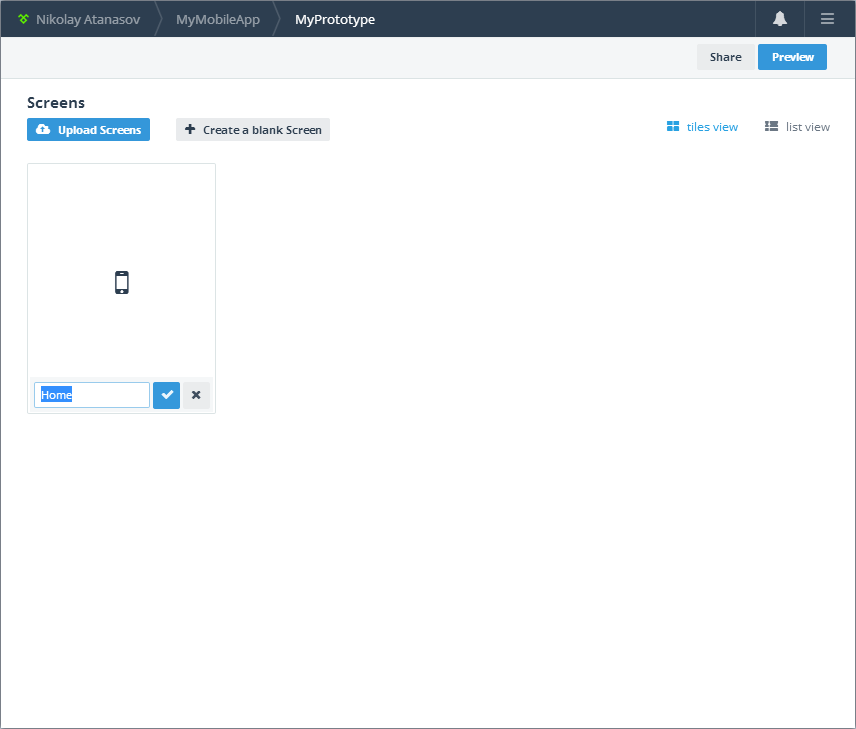856x729 pixels.
Task: Open the hamburger menu
Action: 827,19
